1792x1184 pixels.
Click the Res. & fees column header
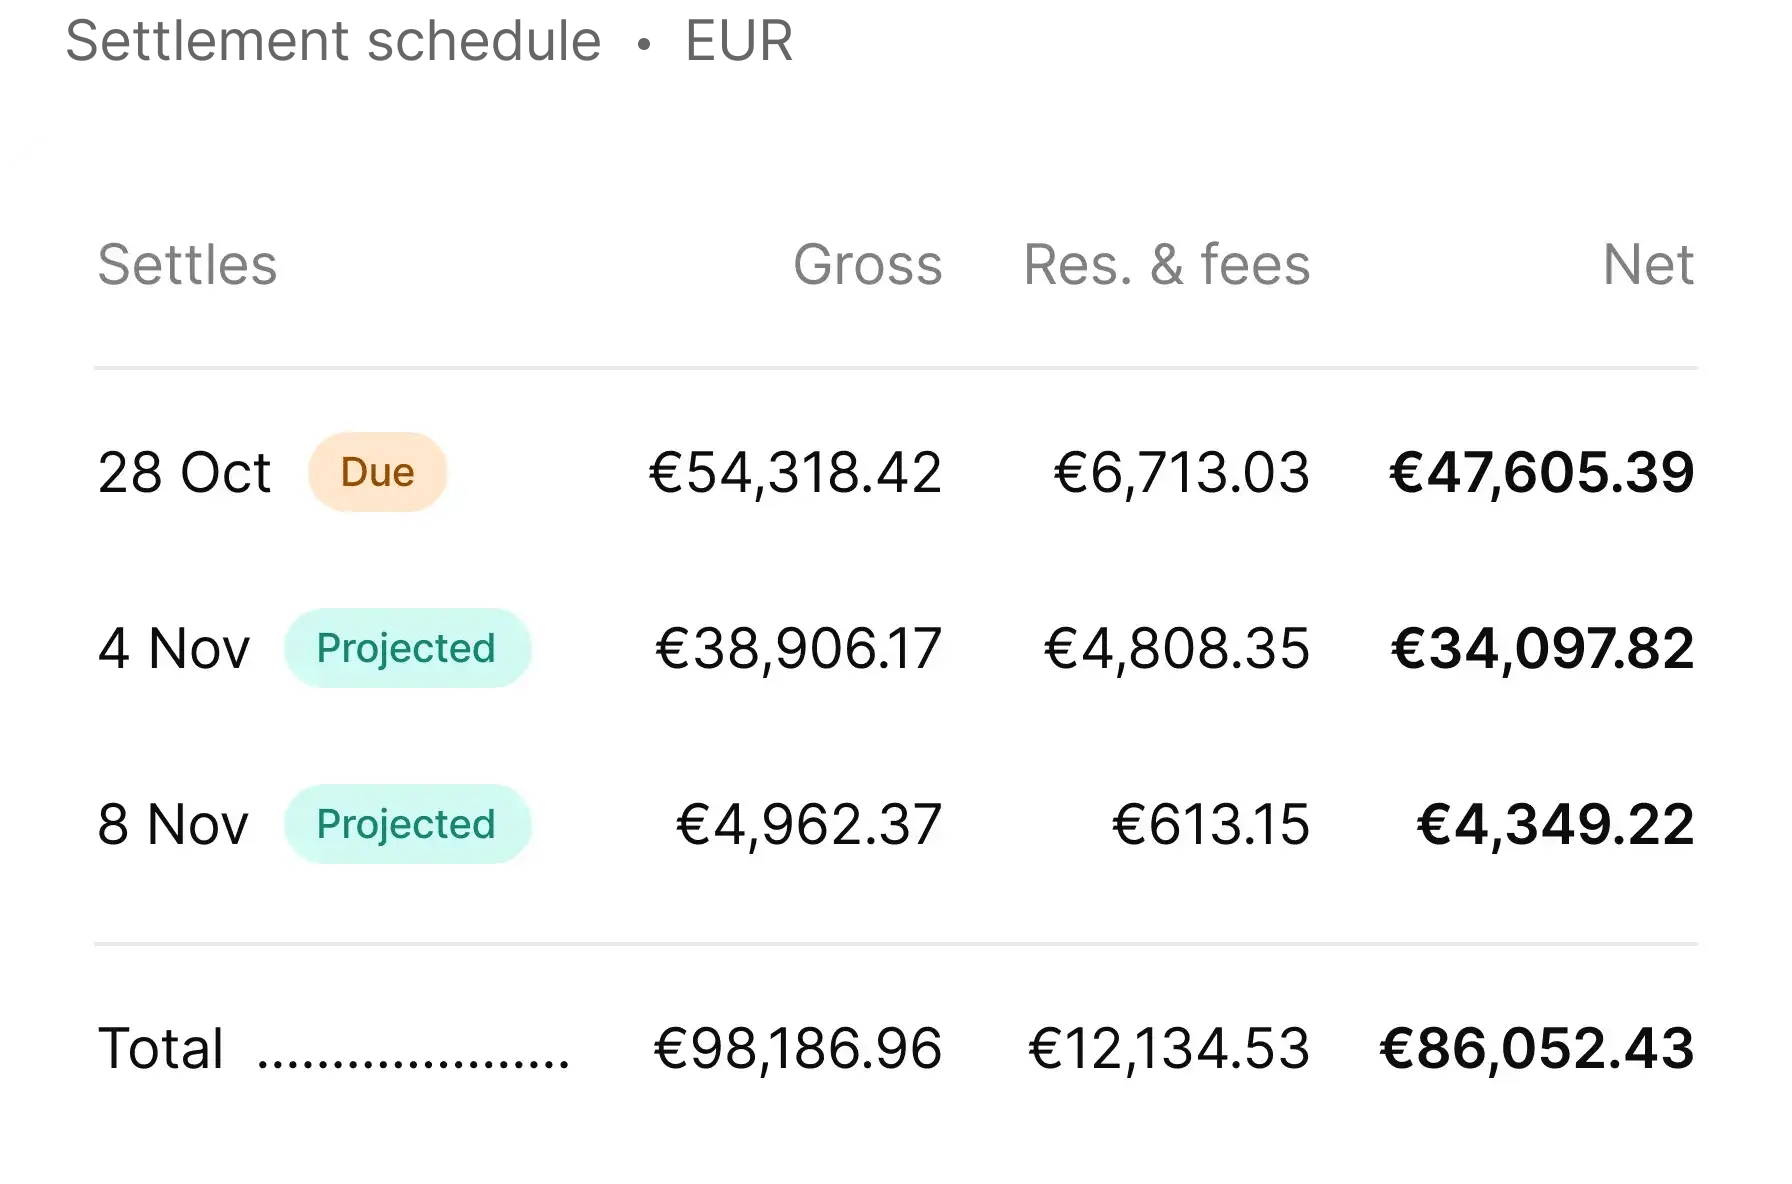coord(1166,265)
